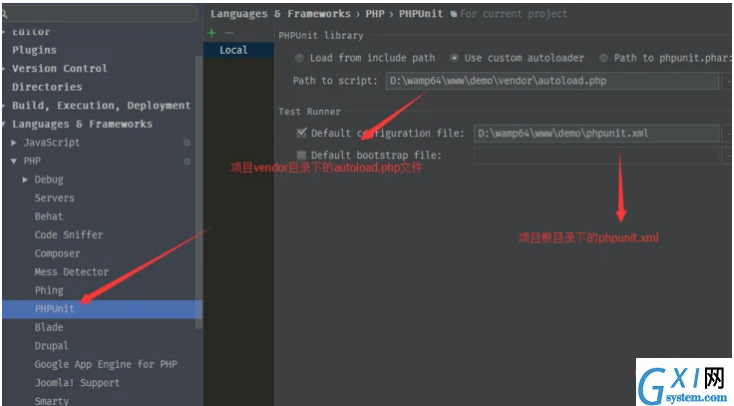Click the copy icon next to PHP

coord(187,161)
